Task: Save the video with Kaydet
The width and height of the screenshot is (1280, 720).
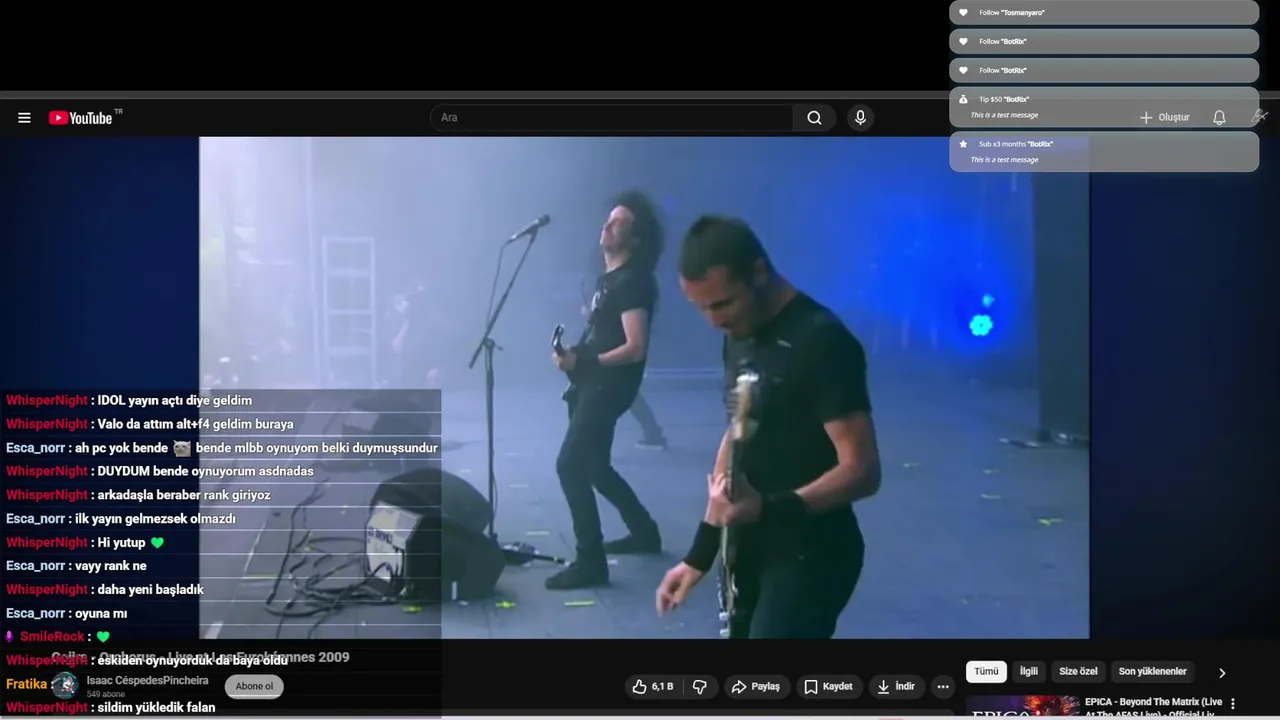Action: pos(828,686)
